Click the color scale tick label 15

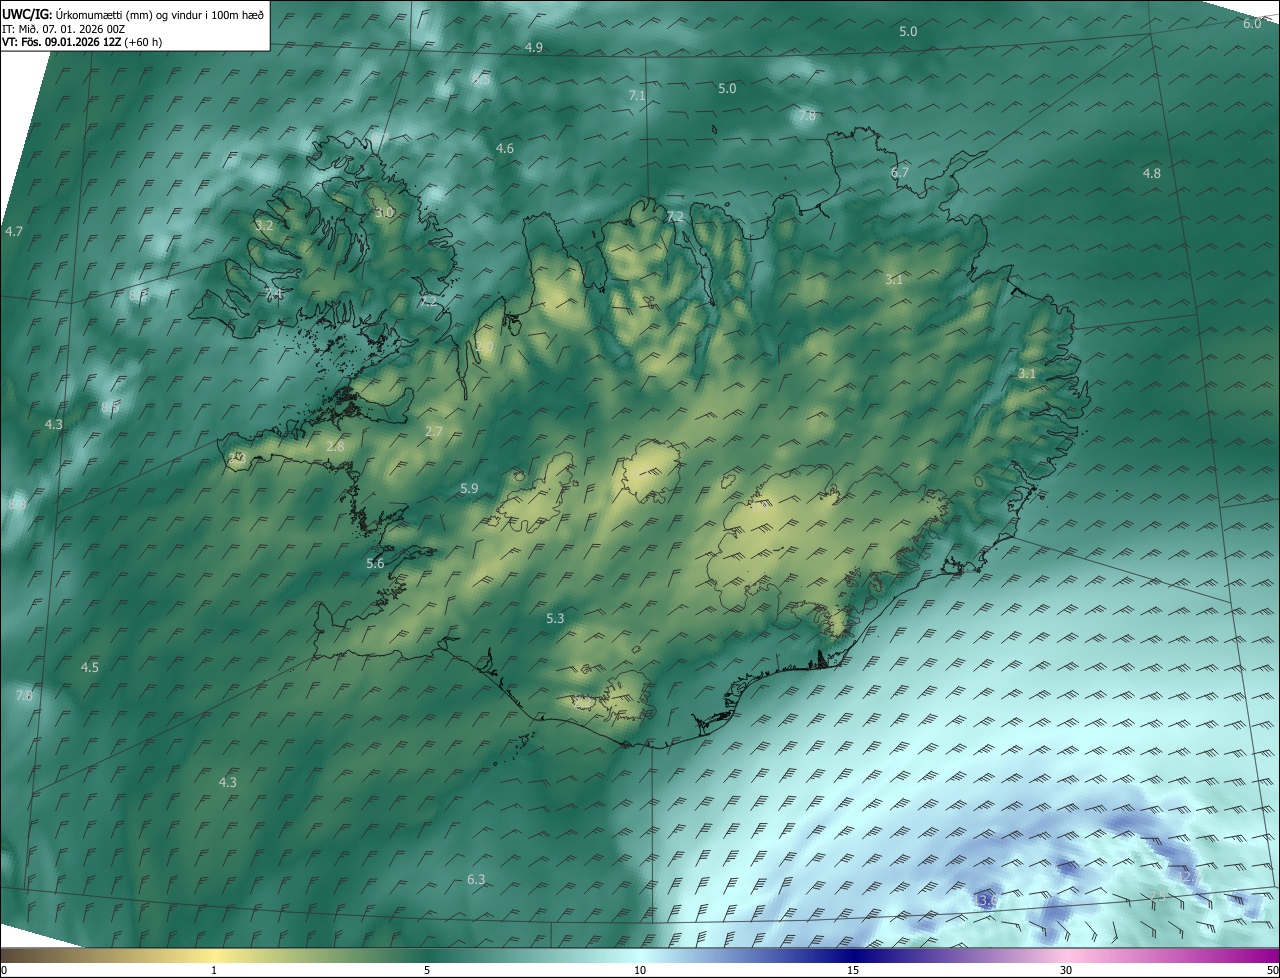[853, 970]
